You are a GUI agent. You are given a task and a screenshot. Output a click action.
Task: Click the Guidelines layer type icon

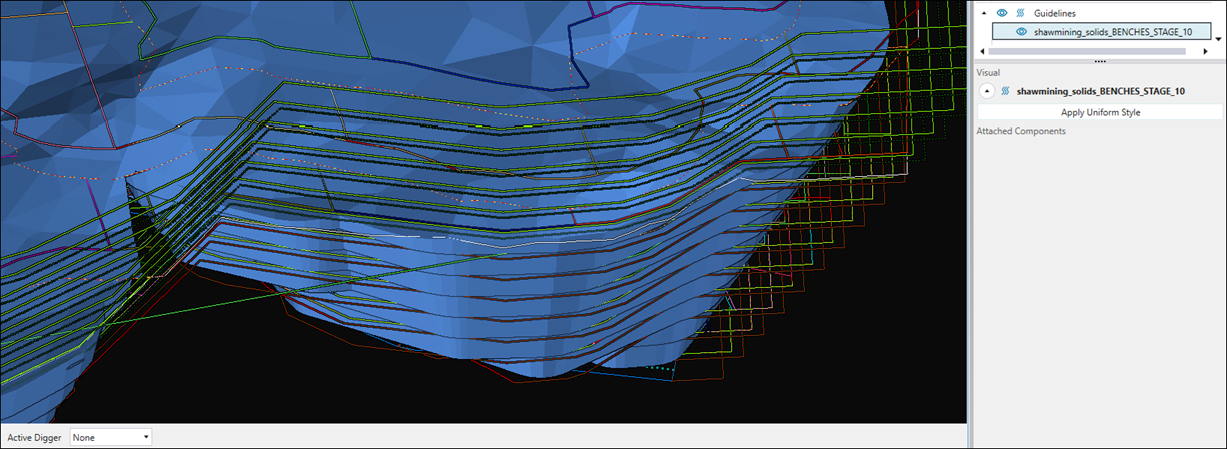click(x=1020, y=13)
